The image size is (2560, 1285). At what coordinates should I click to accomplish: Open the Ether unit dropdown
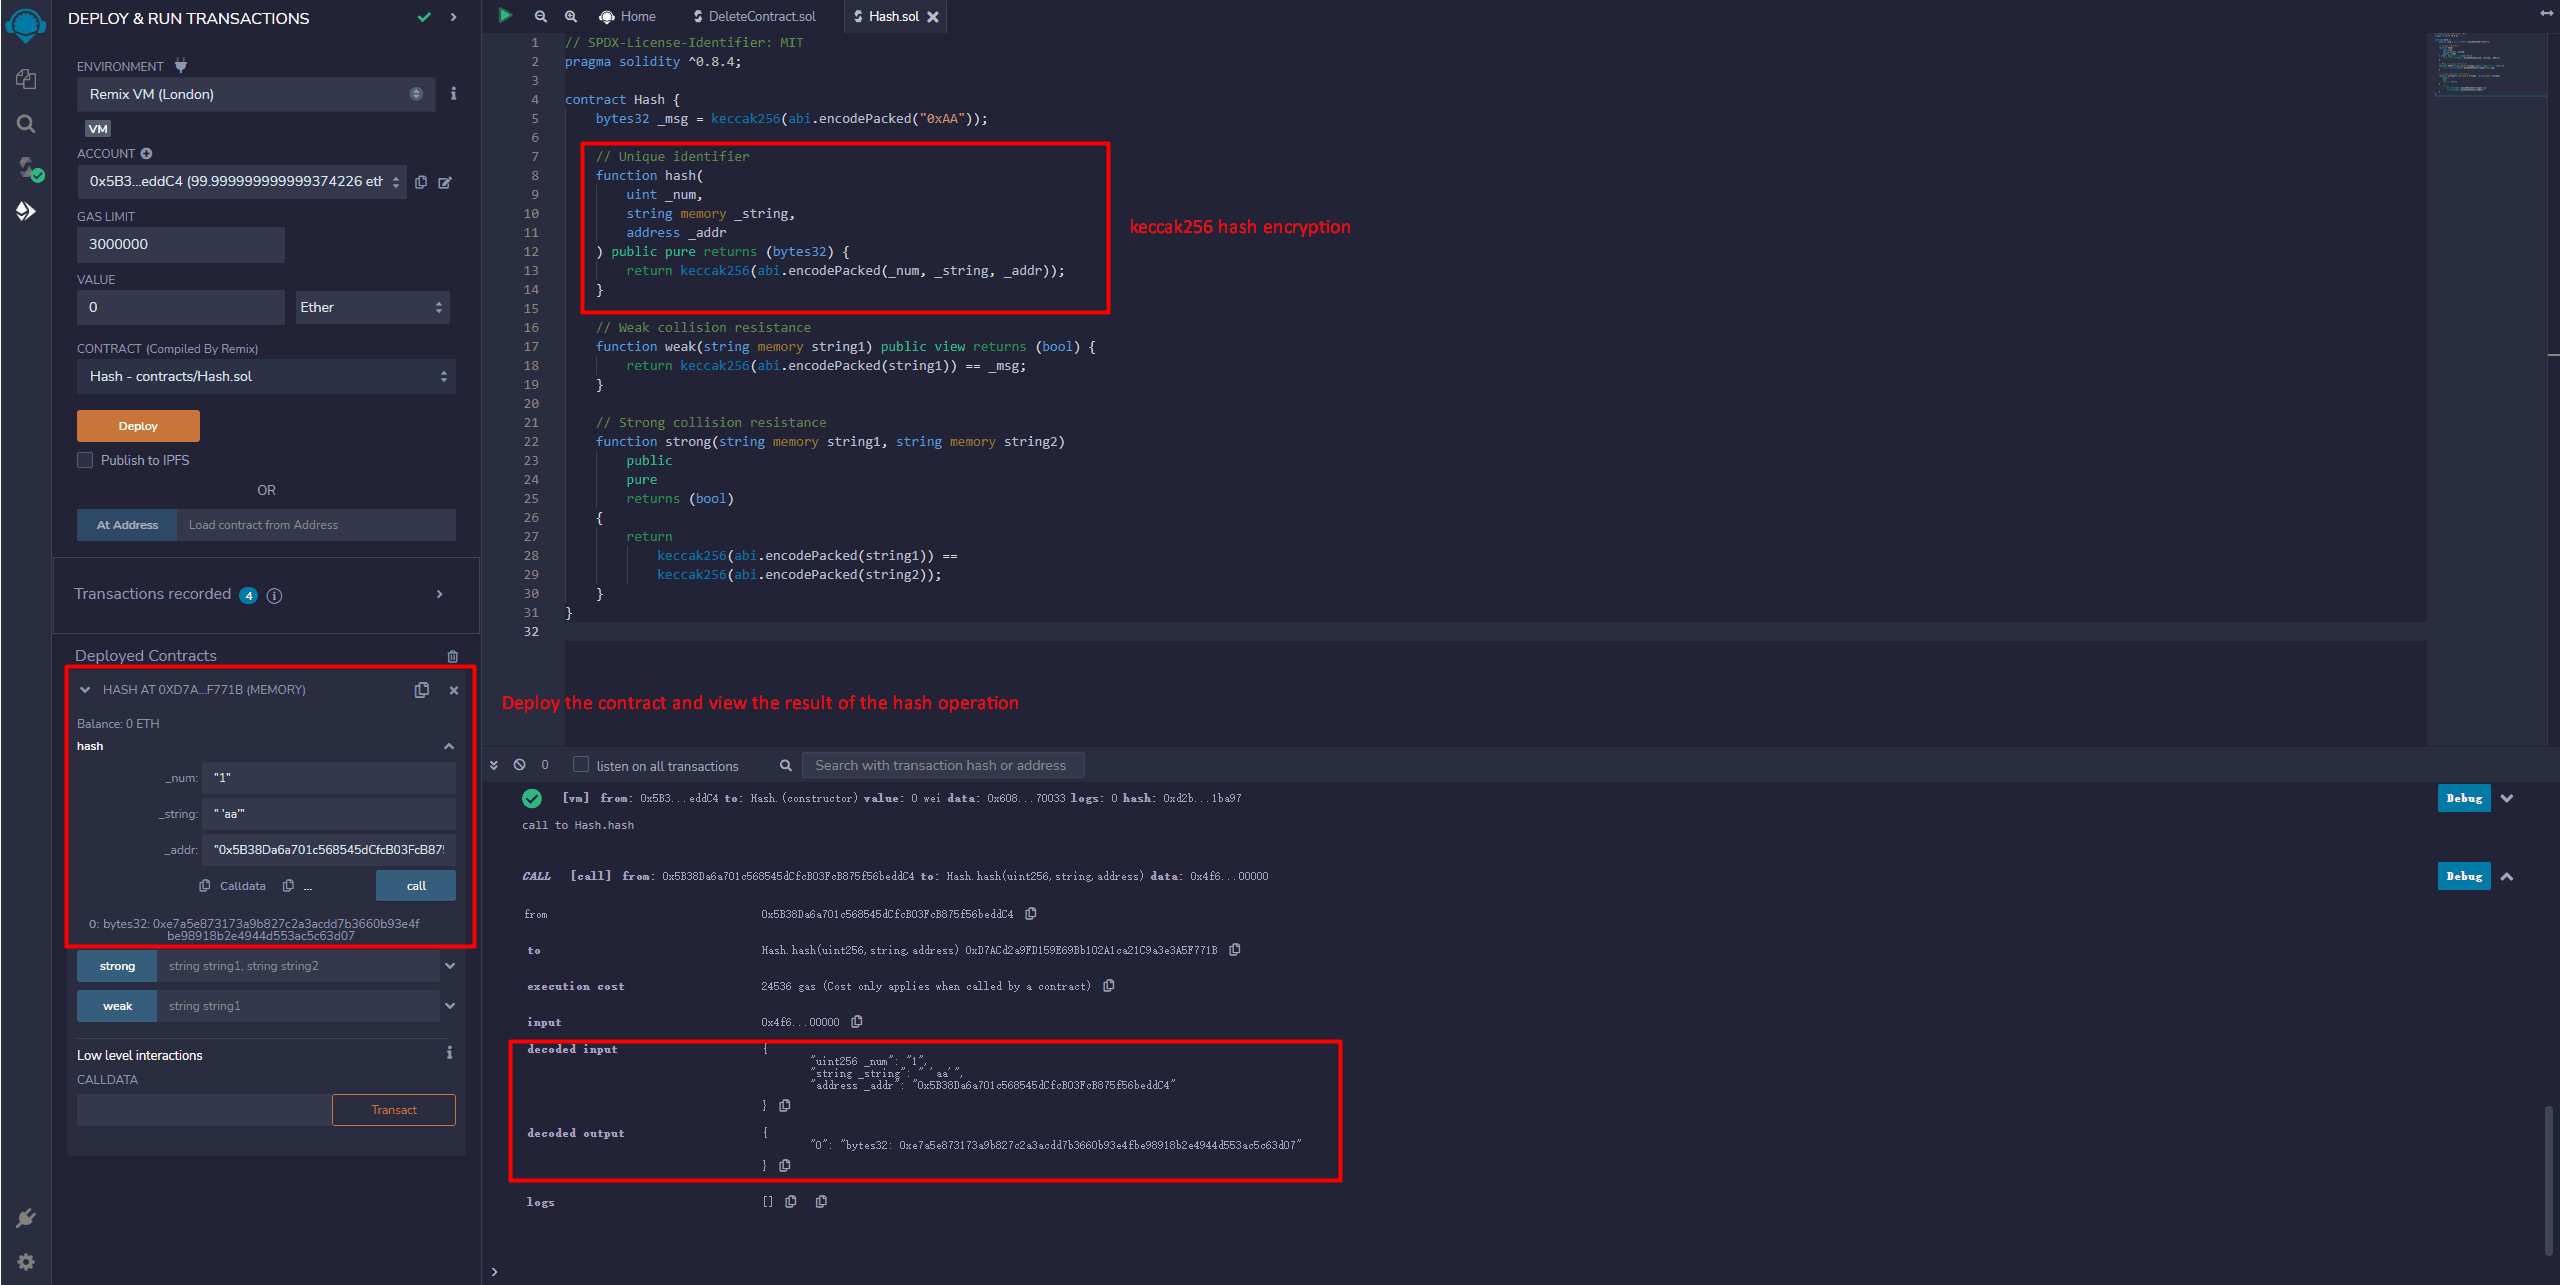pos(371,307)
